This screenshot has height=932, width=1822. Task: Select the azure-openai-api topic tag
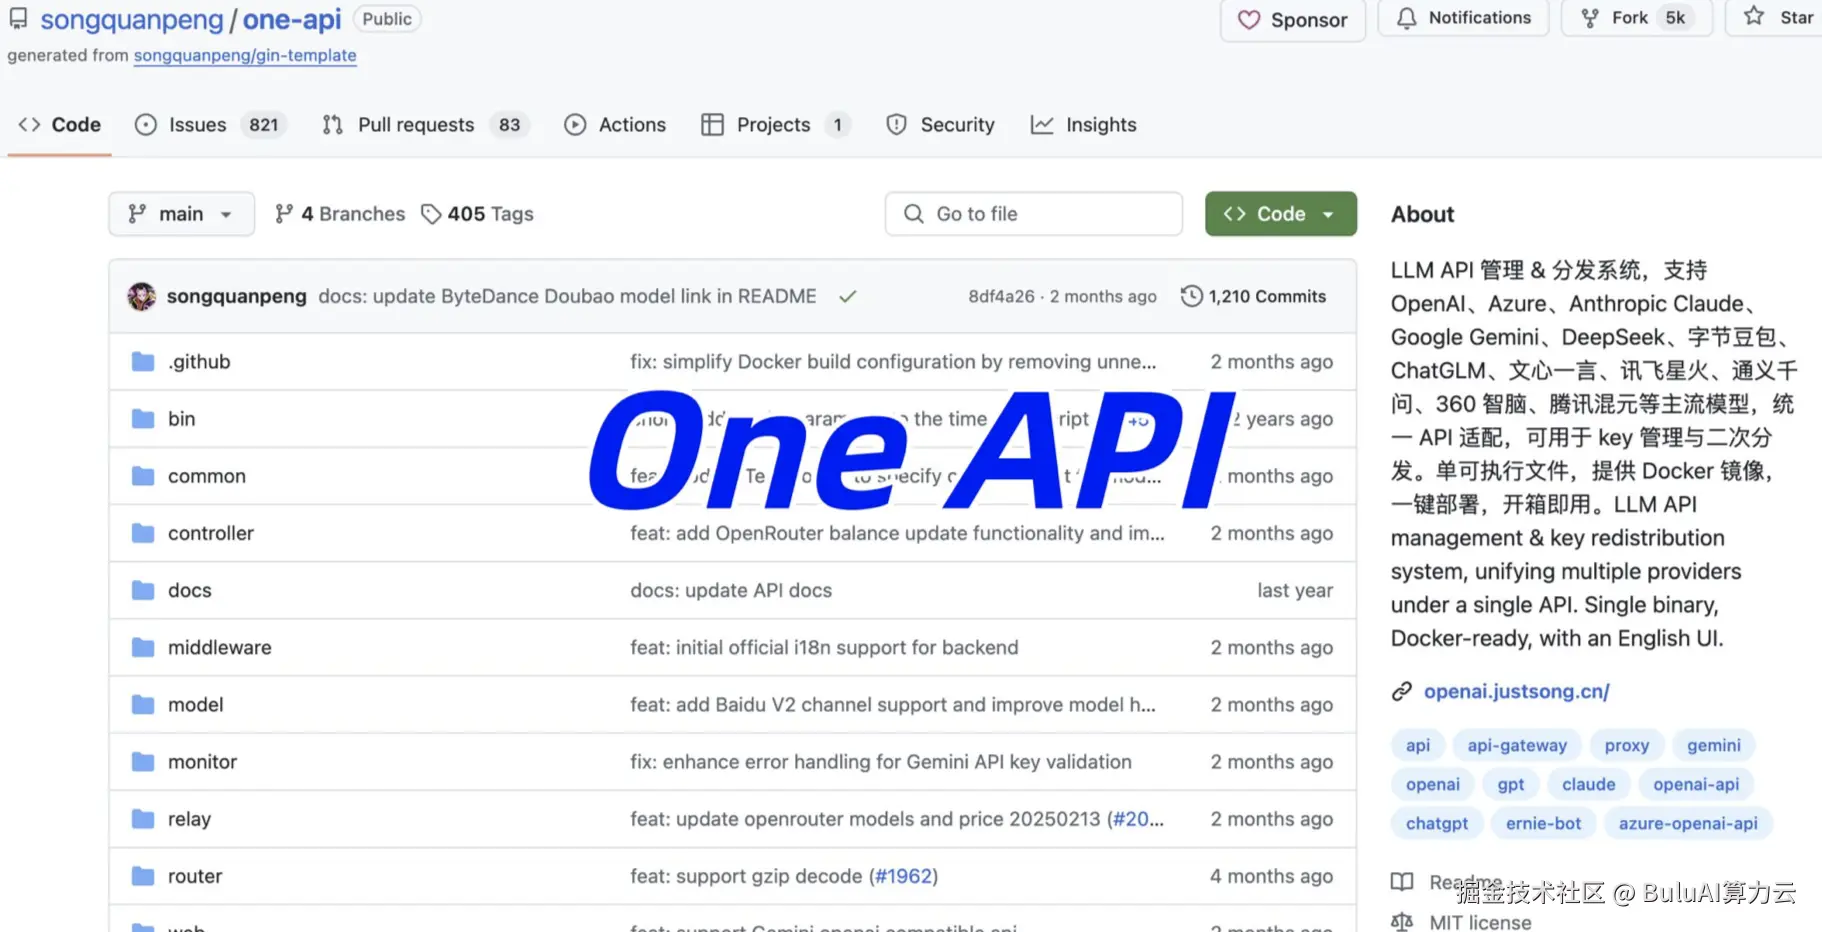point(1688,823)
